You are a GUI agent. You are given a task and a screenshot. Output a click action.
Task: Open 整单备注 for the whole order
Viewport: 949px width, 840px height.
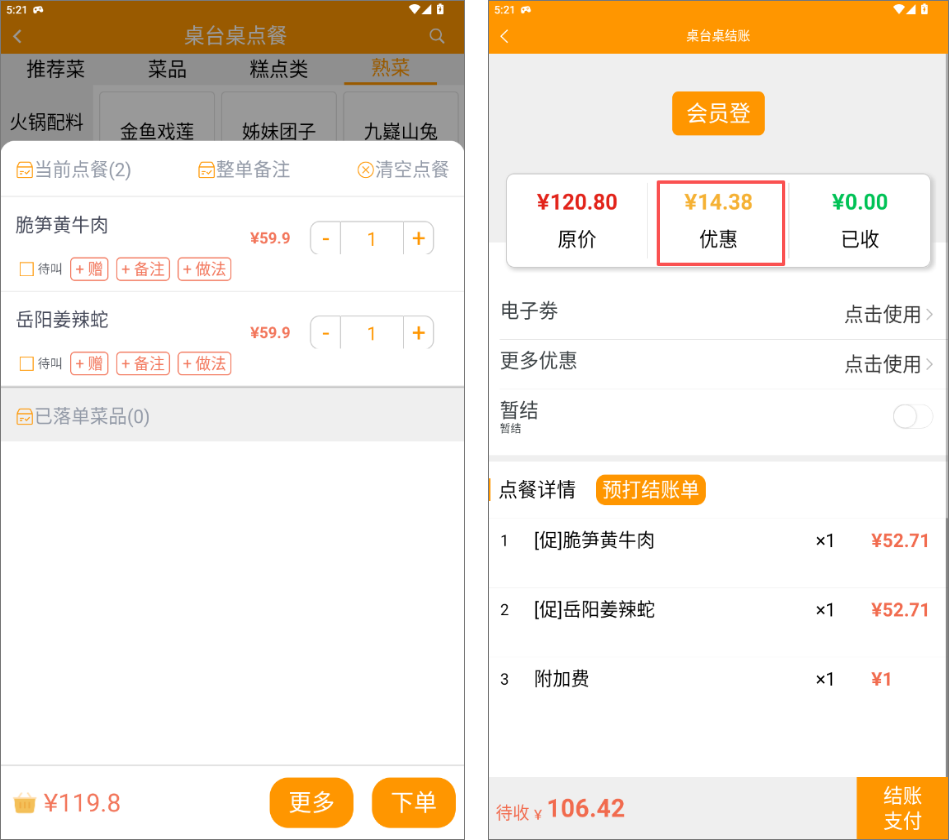tap(244, 169)
